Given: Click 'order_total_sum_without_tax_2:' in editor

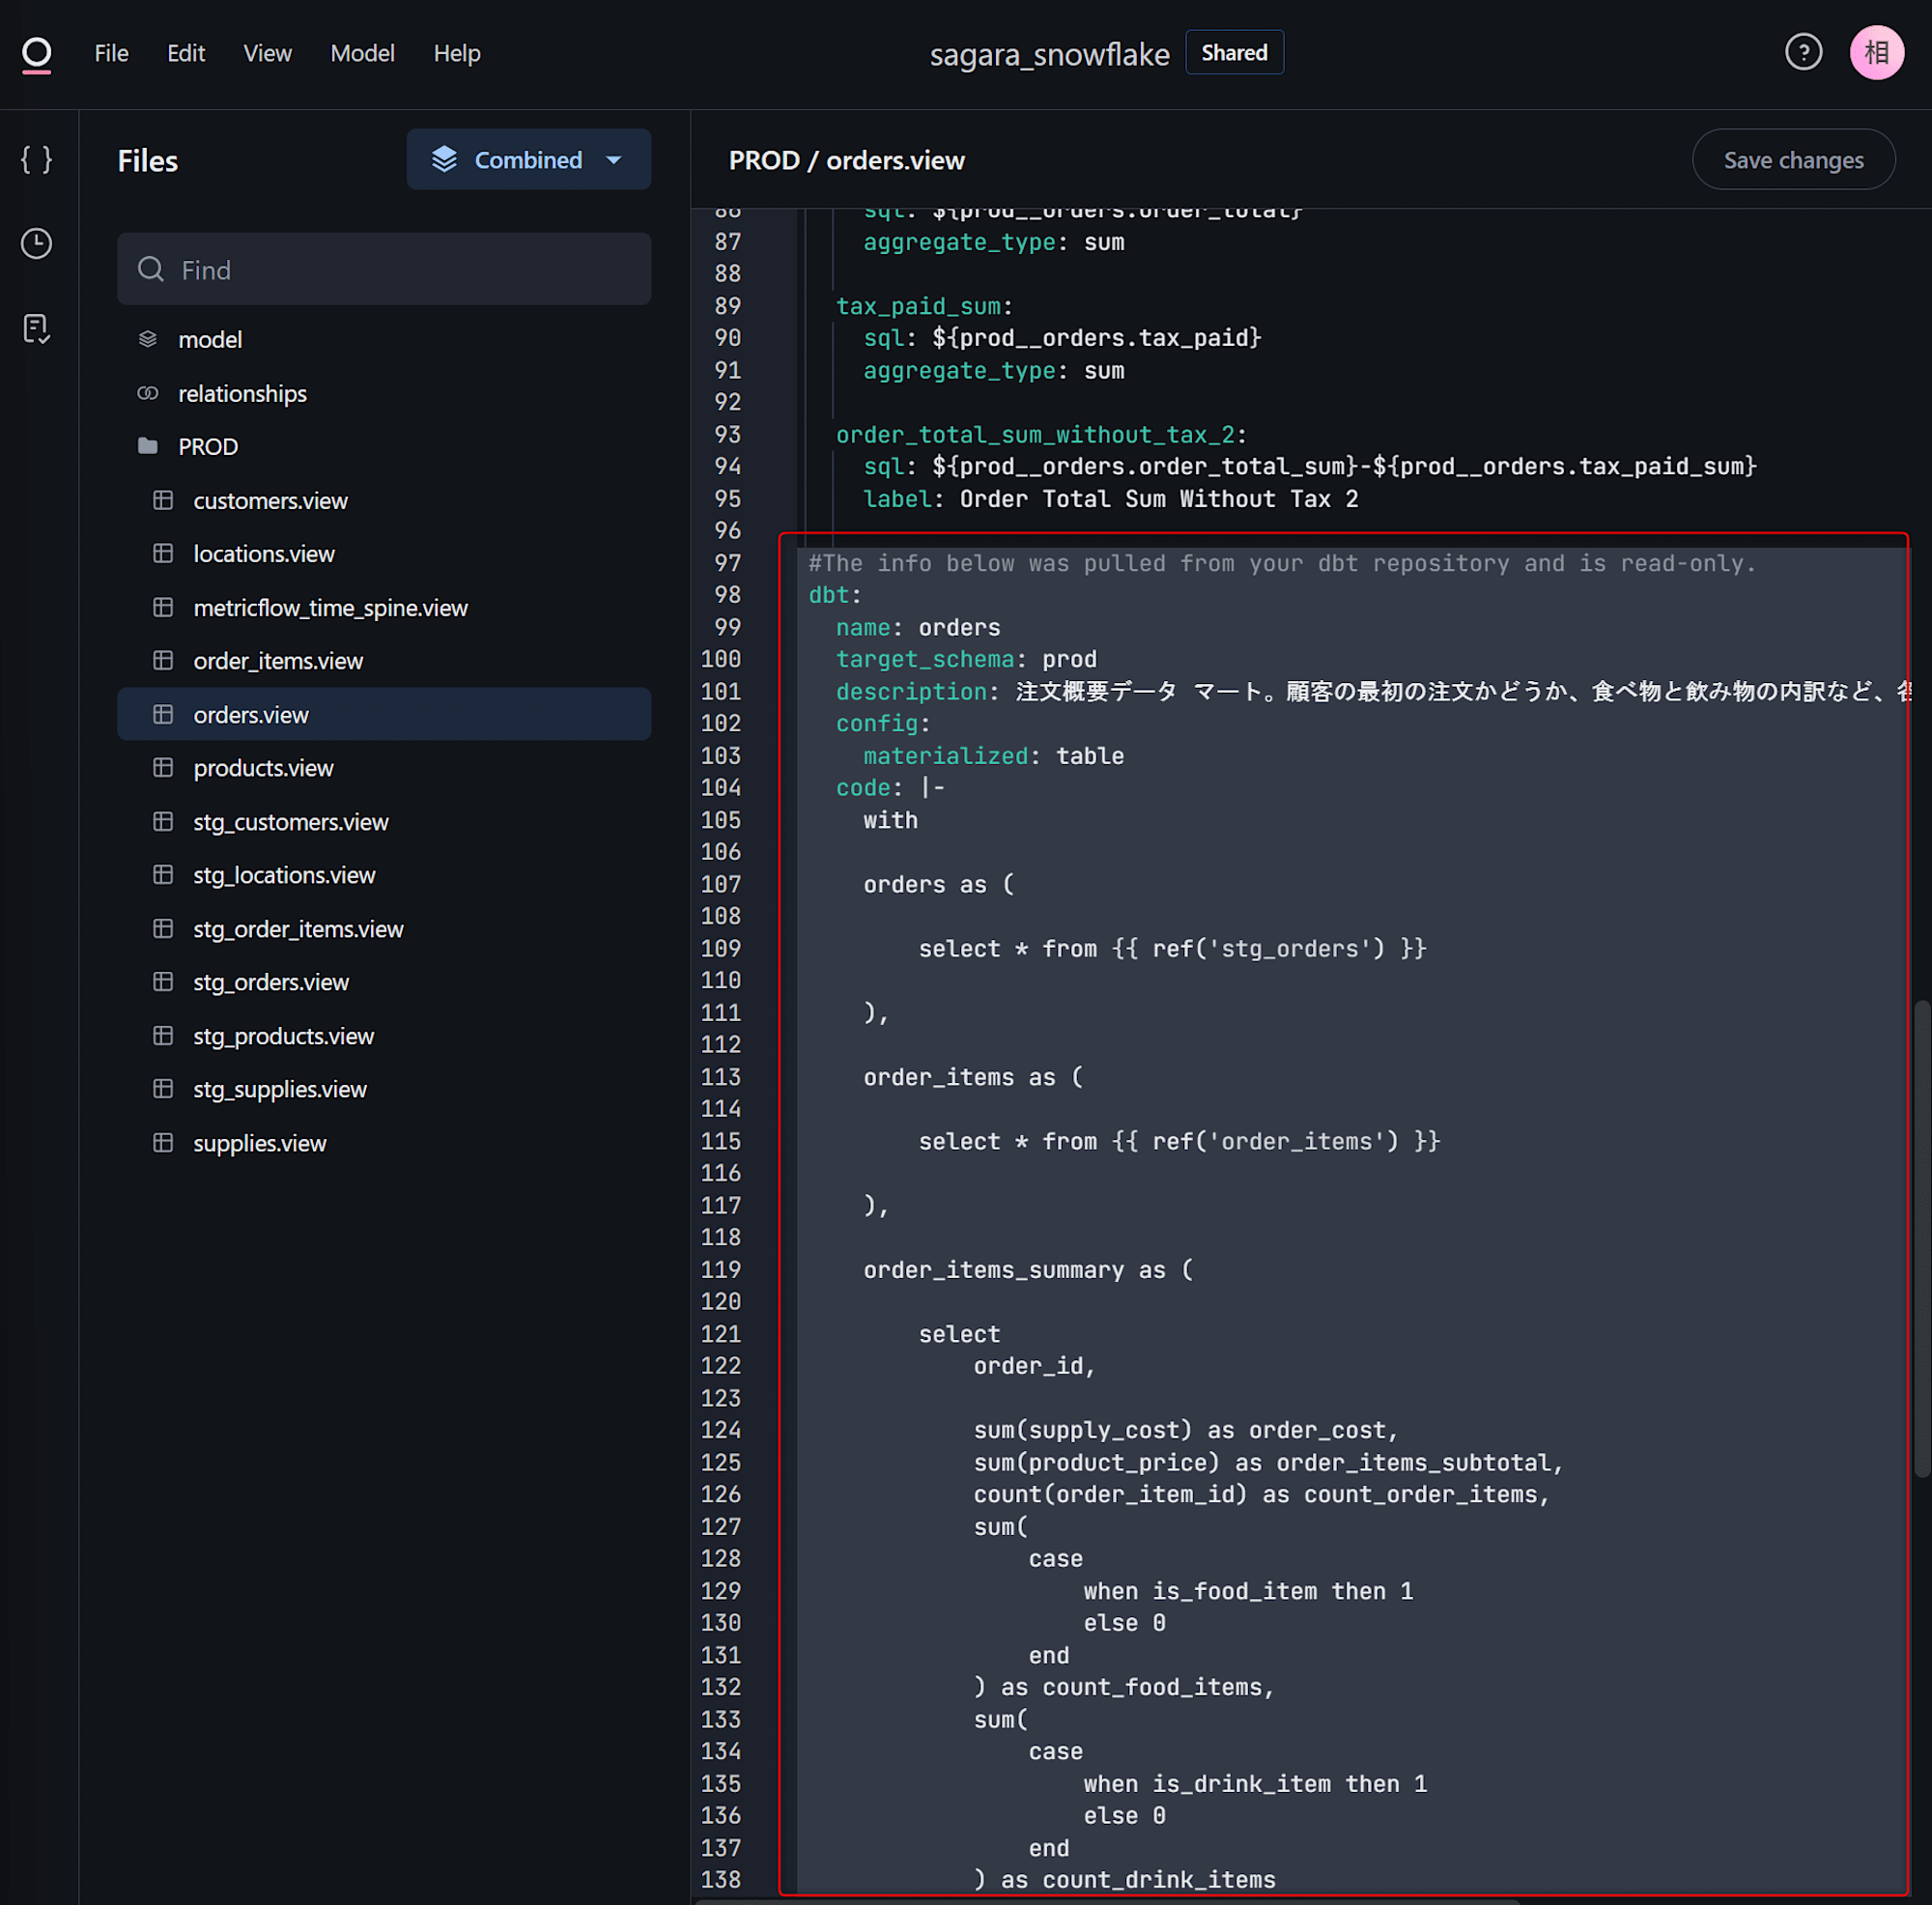Looking at the screenshot, I should click(1041, 435).
